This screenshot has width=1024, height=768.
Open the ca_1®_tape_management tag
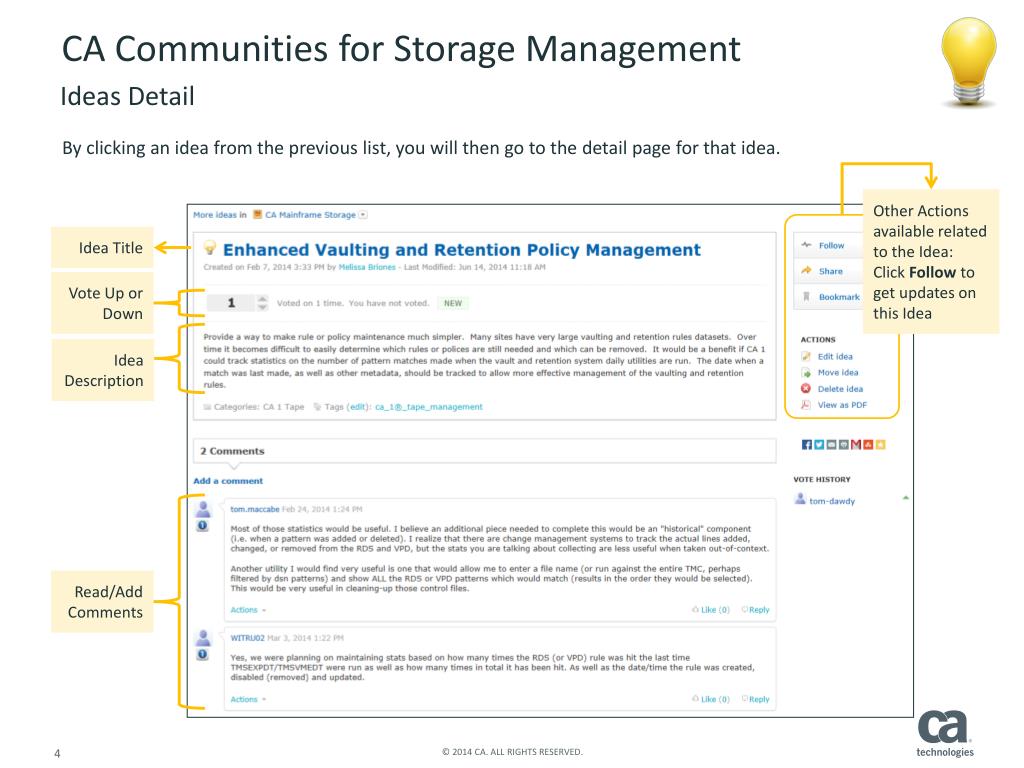pyautogui.click(x=429, y=406)
